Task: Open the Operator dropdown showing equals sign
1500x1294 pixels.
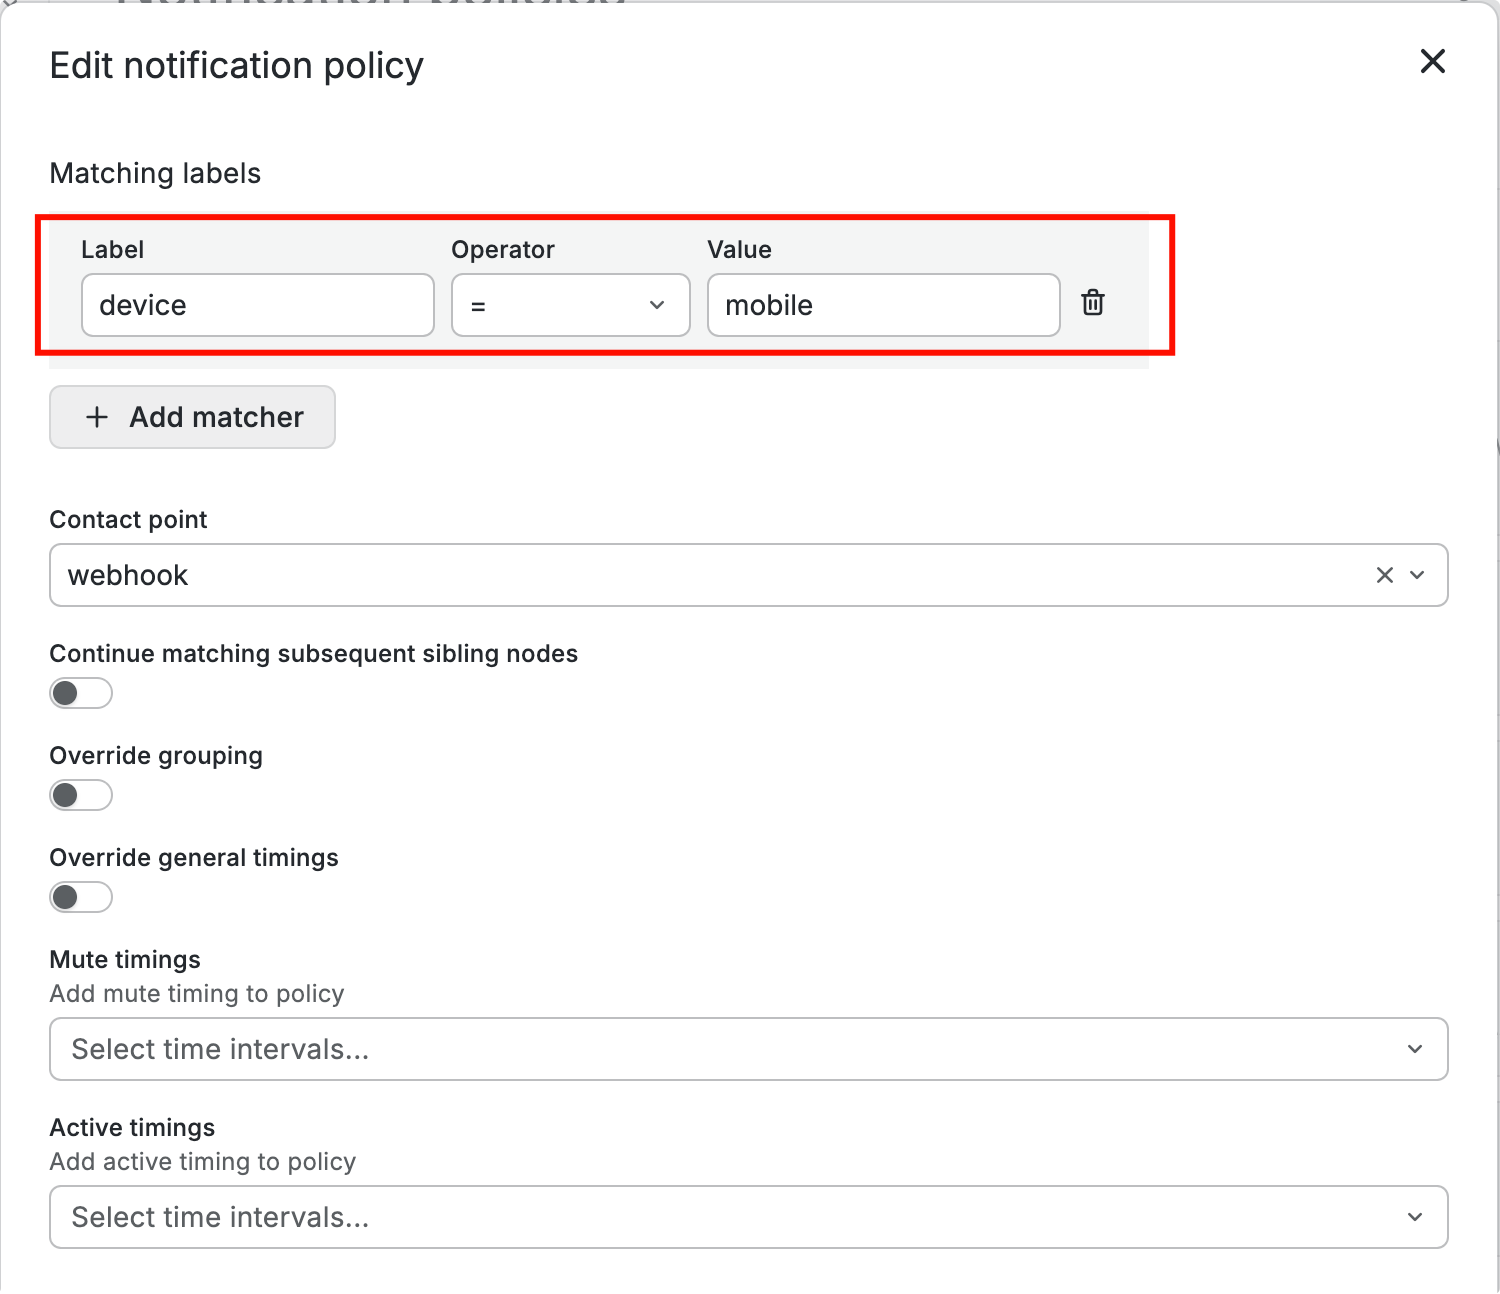Action: pyautogui.click(x=560, y=305)
